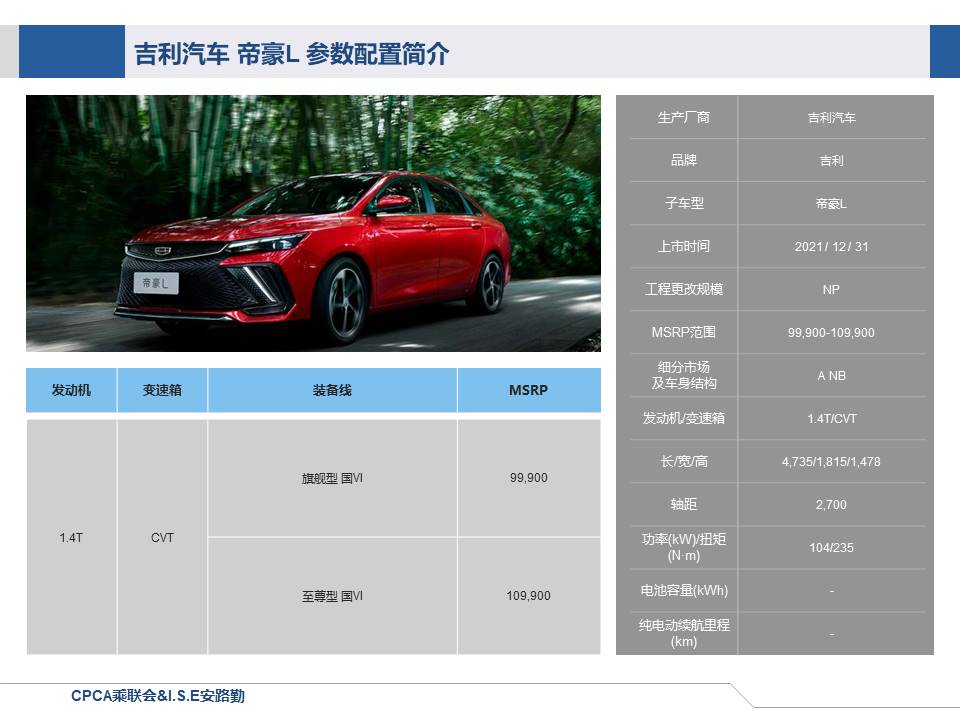The image size is (960, 720).
Task: Select the '吉利' brand value
Action: [831, 160]
